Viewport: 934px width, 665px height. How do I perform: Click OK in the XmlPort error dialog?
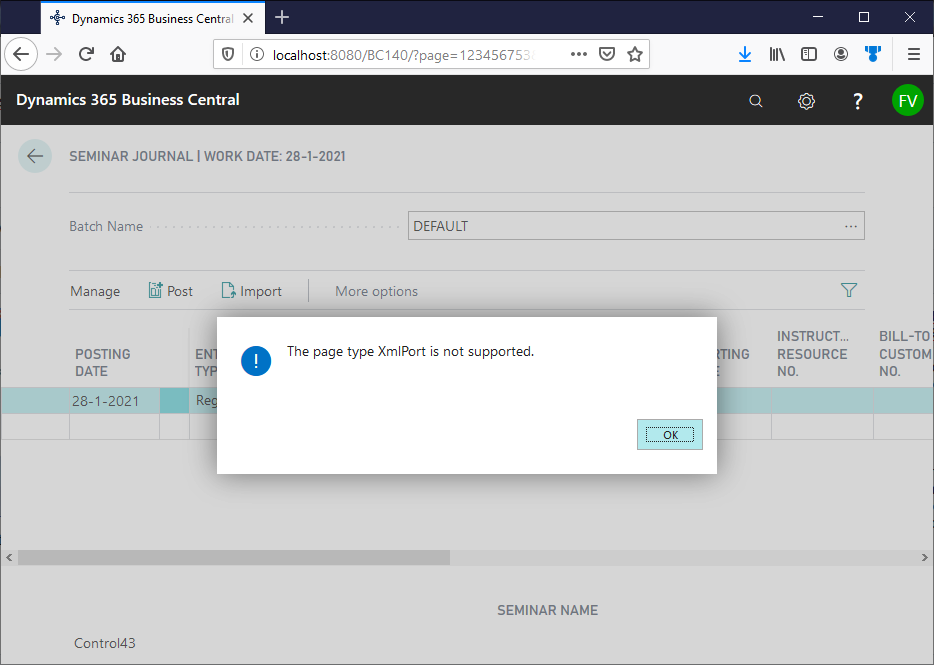670,434
